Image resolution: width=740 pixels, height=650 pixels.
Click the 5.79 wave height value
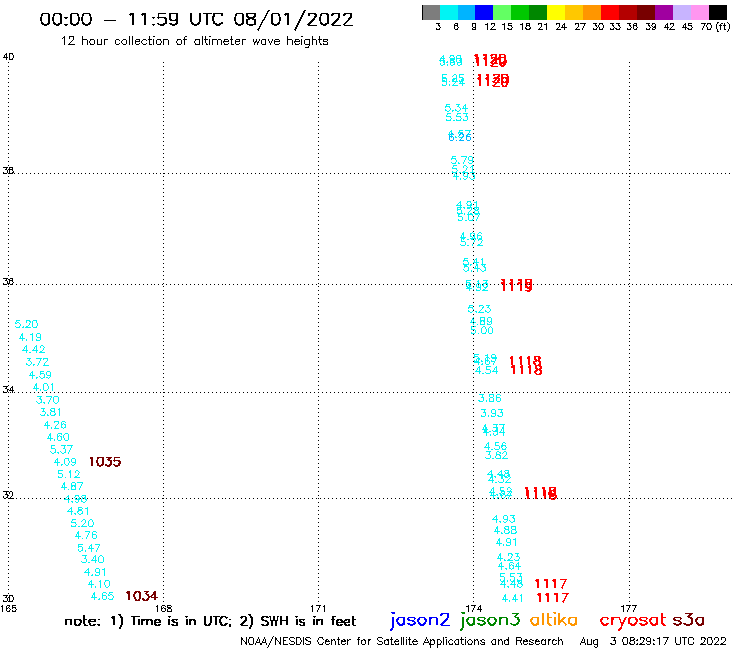click(x=462, y=160)
